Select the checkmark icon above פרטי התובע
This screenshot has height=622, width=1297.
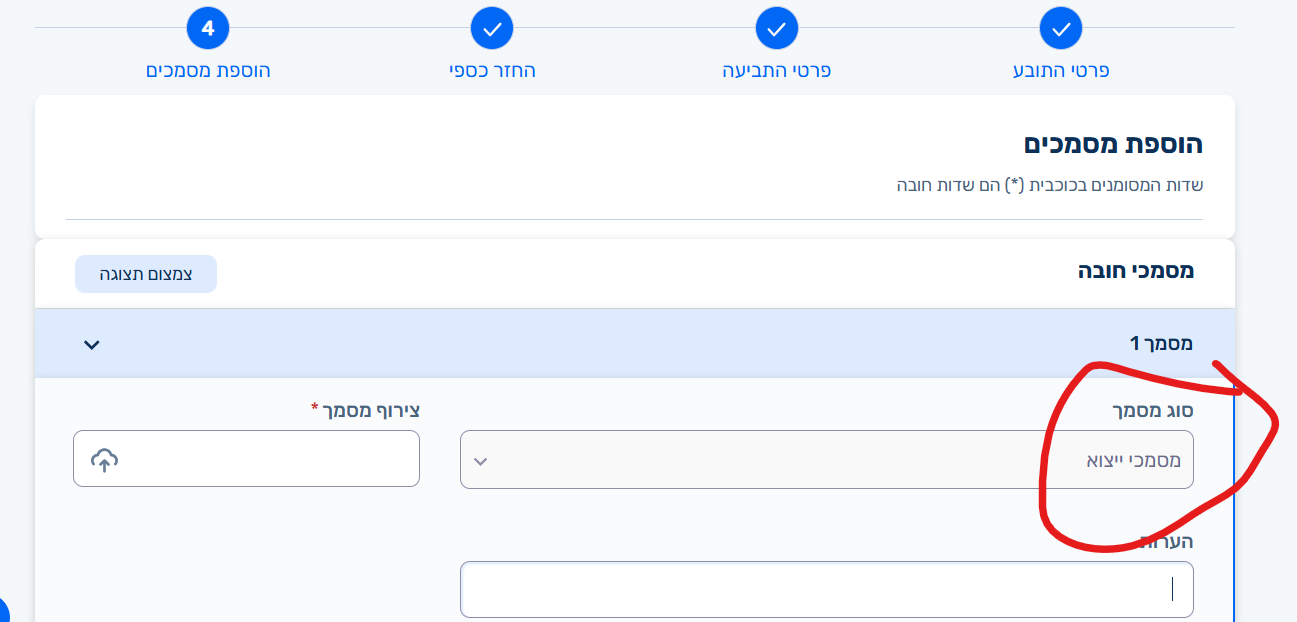coord(1061,29)
